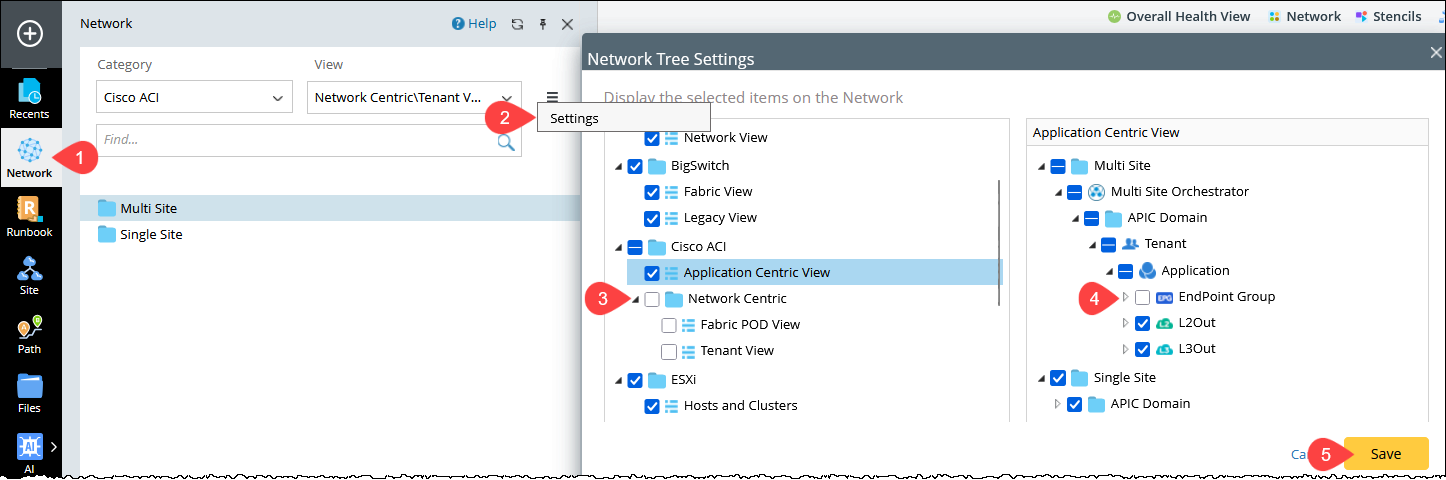The width and height of the screenshot is (1446, 480).
Task: Open AI in the left sidebar
Action: (30, 451)
